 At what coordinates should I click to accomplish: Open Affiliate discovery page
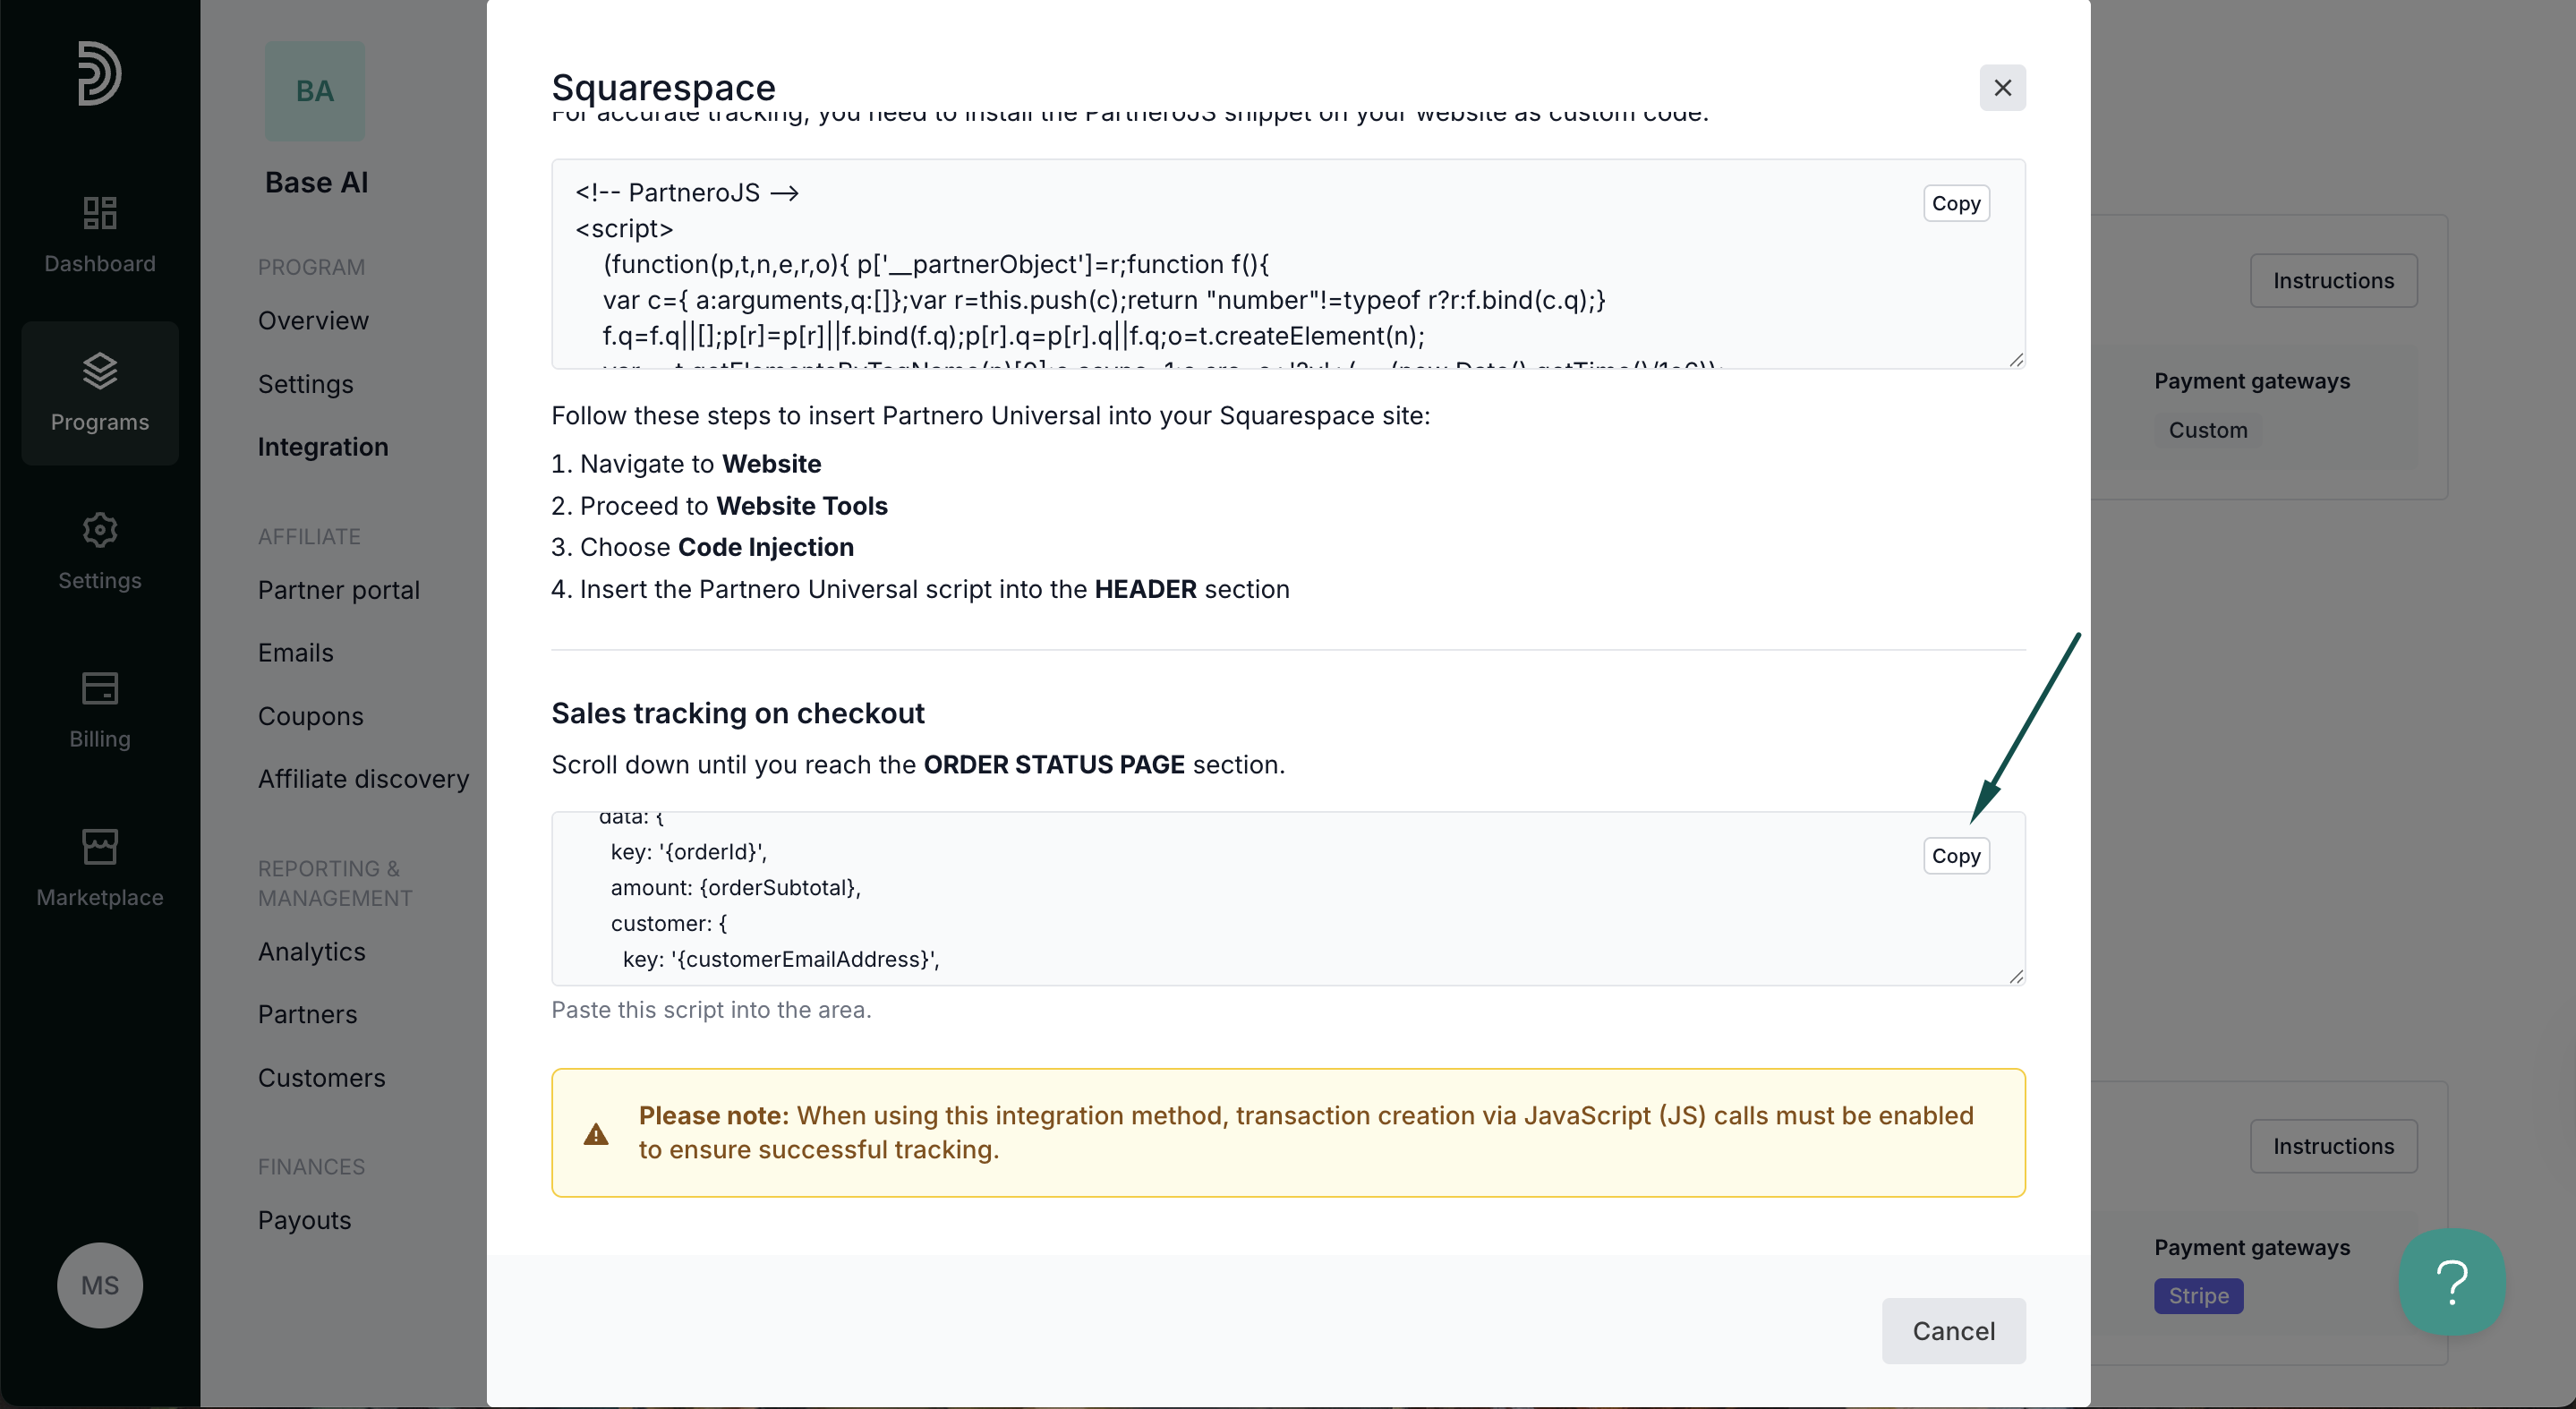(x=364, y=779)
